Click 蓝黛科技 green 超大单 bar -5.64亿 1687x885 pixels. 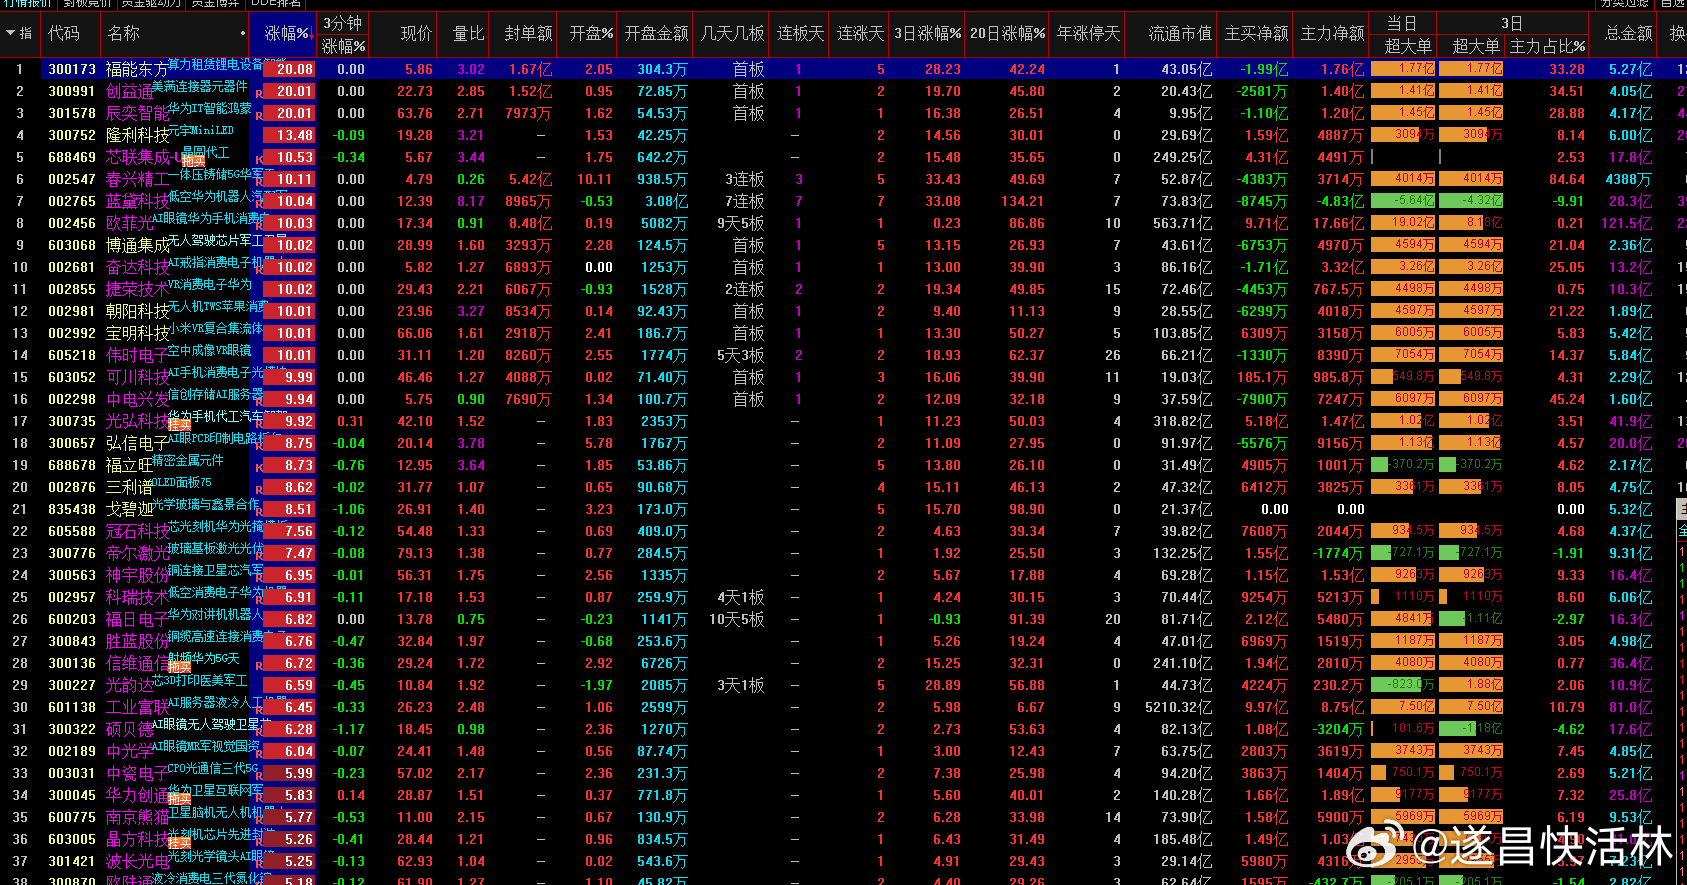click(x=1402, y=201)
